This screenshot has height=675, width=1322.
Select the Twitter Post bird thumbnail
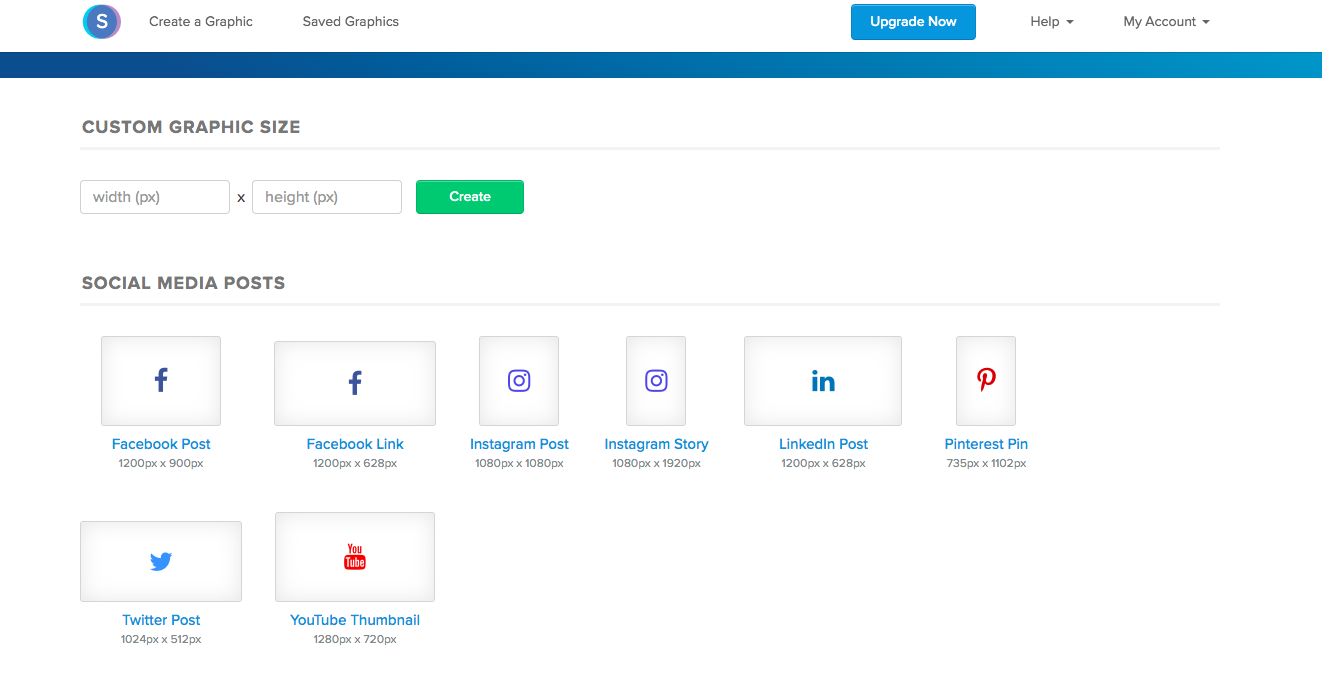pos(161,561)
